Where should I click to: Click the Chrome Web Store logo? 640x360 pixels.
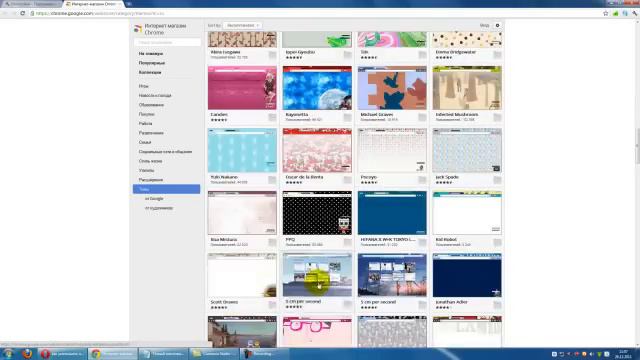pyautogui.click(x=138, y=29)
